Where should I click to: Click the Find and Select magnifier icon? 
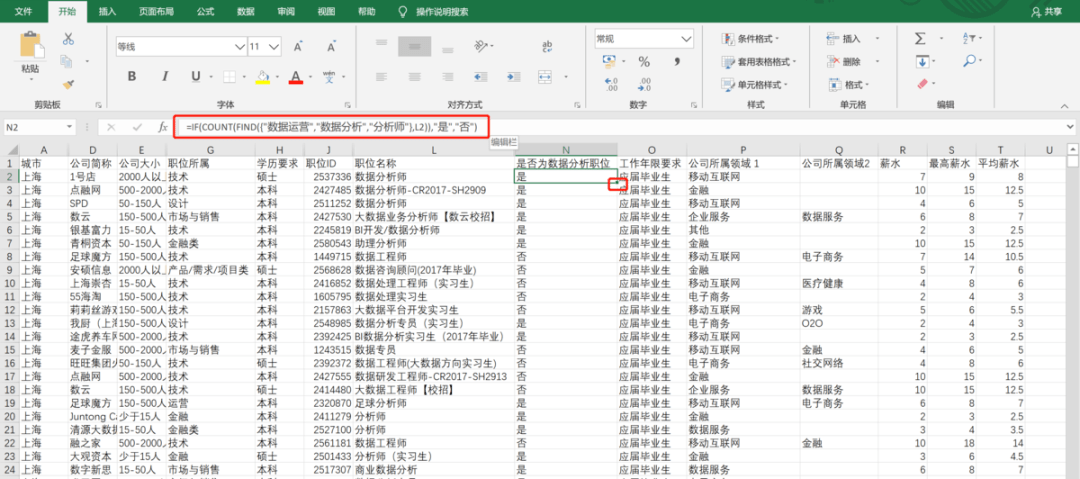coord(968,61)
